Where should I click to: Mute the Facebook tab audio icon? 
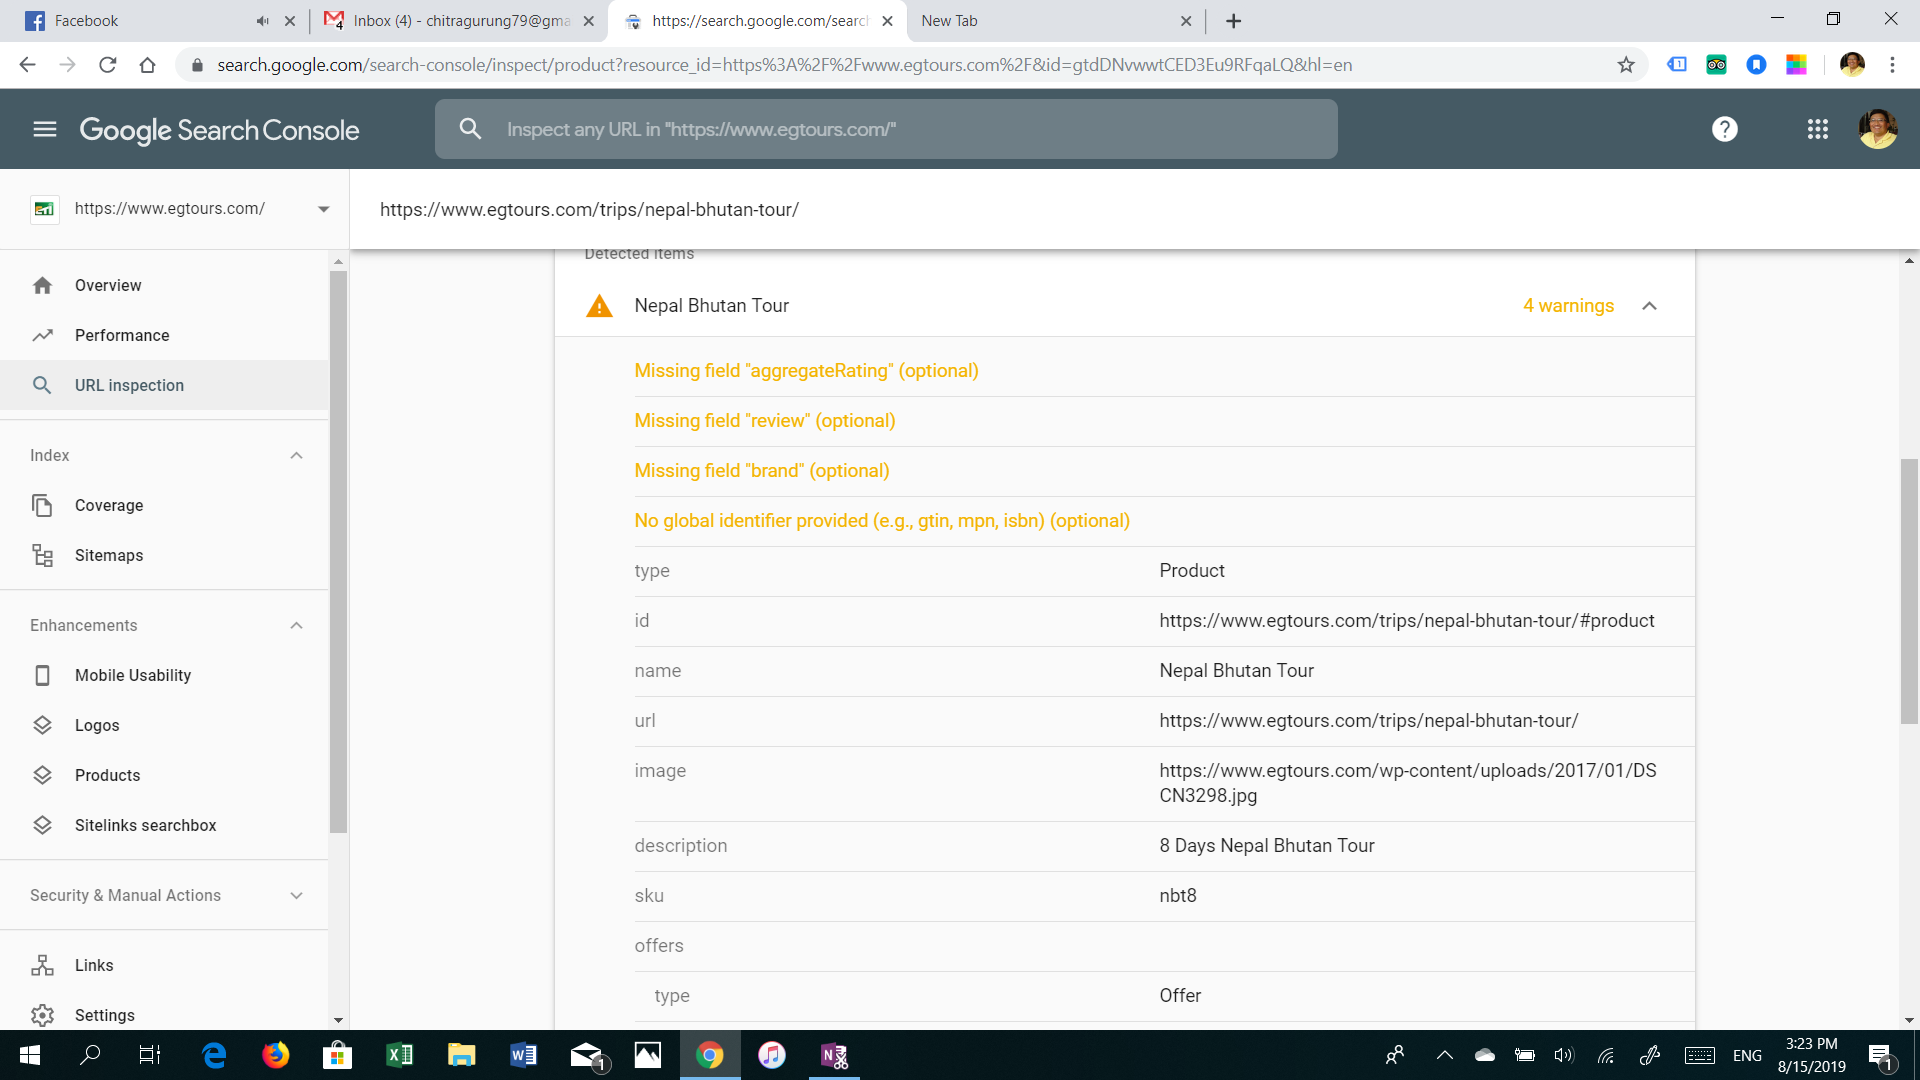click(262, 21)
